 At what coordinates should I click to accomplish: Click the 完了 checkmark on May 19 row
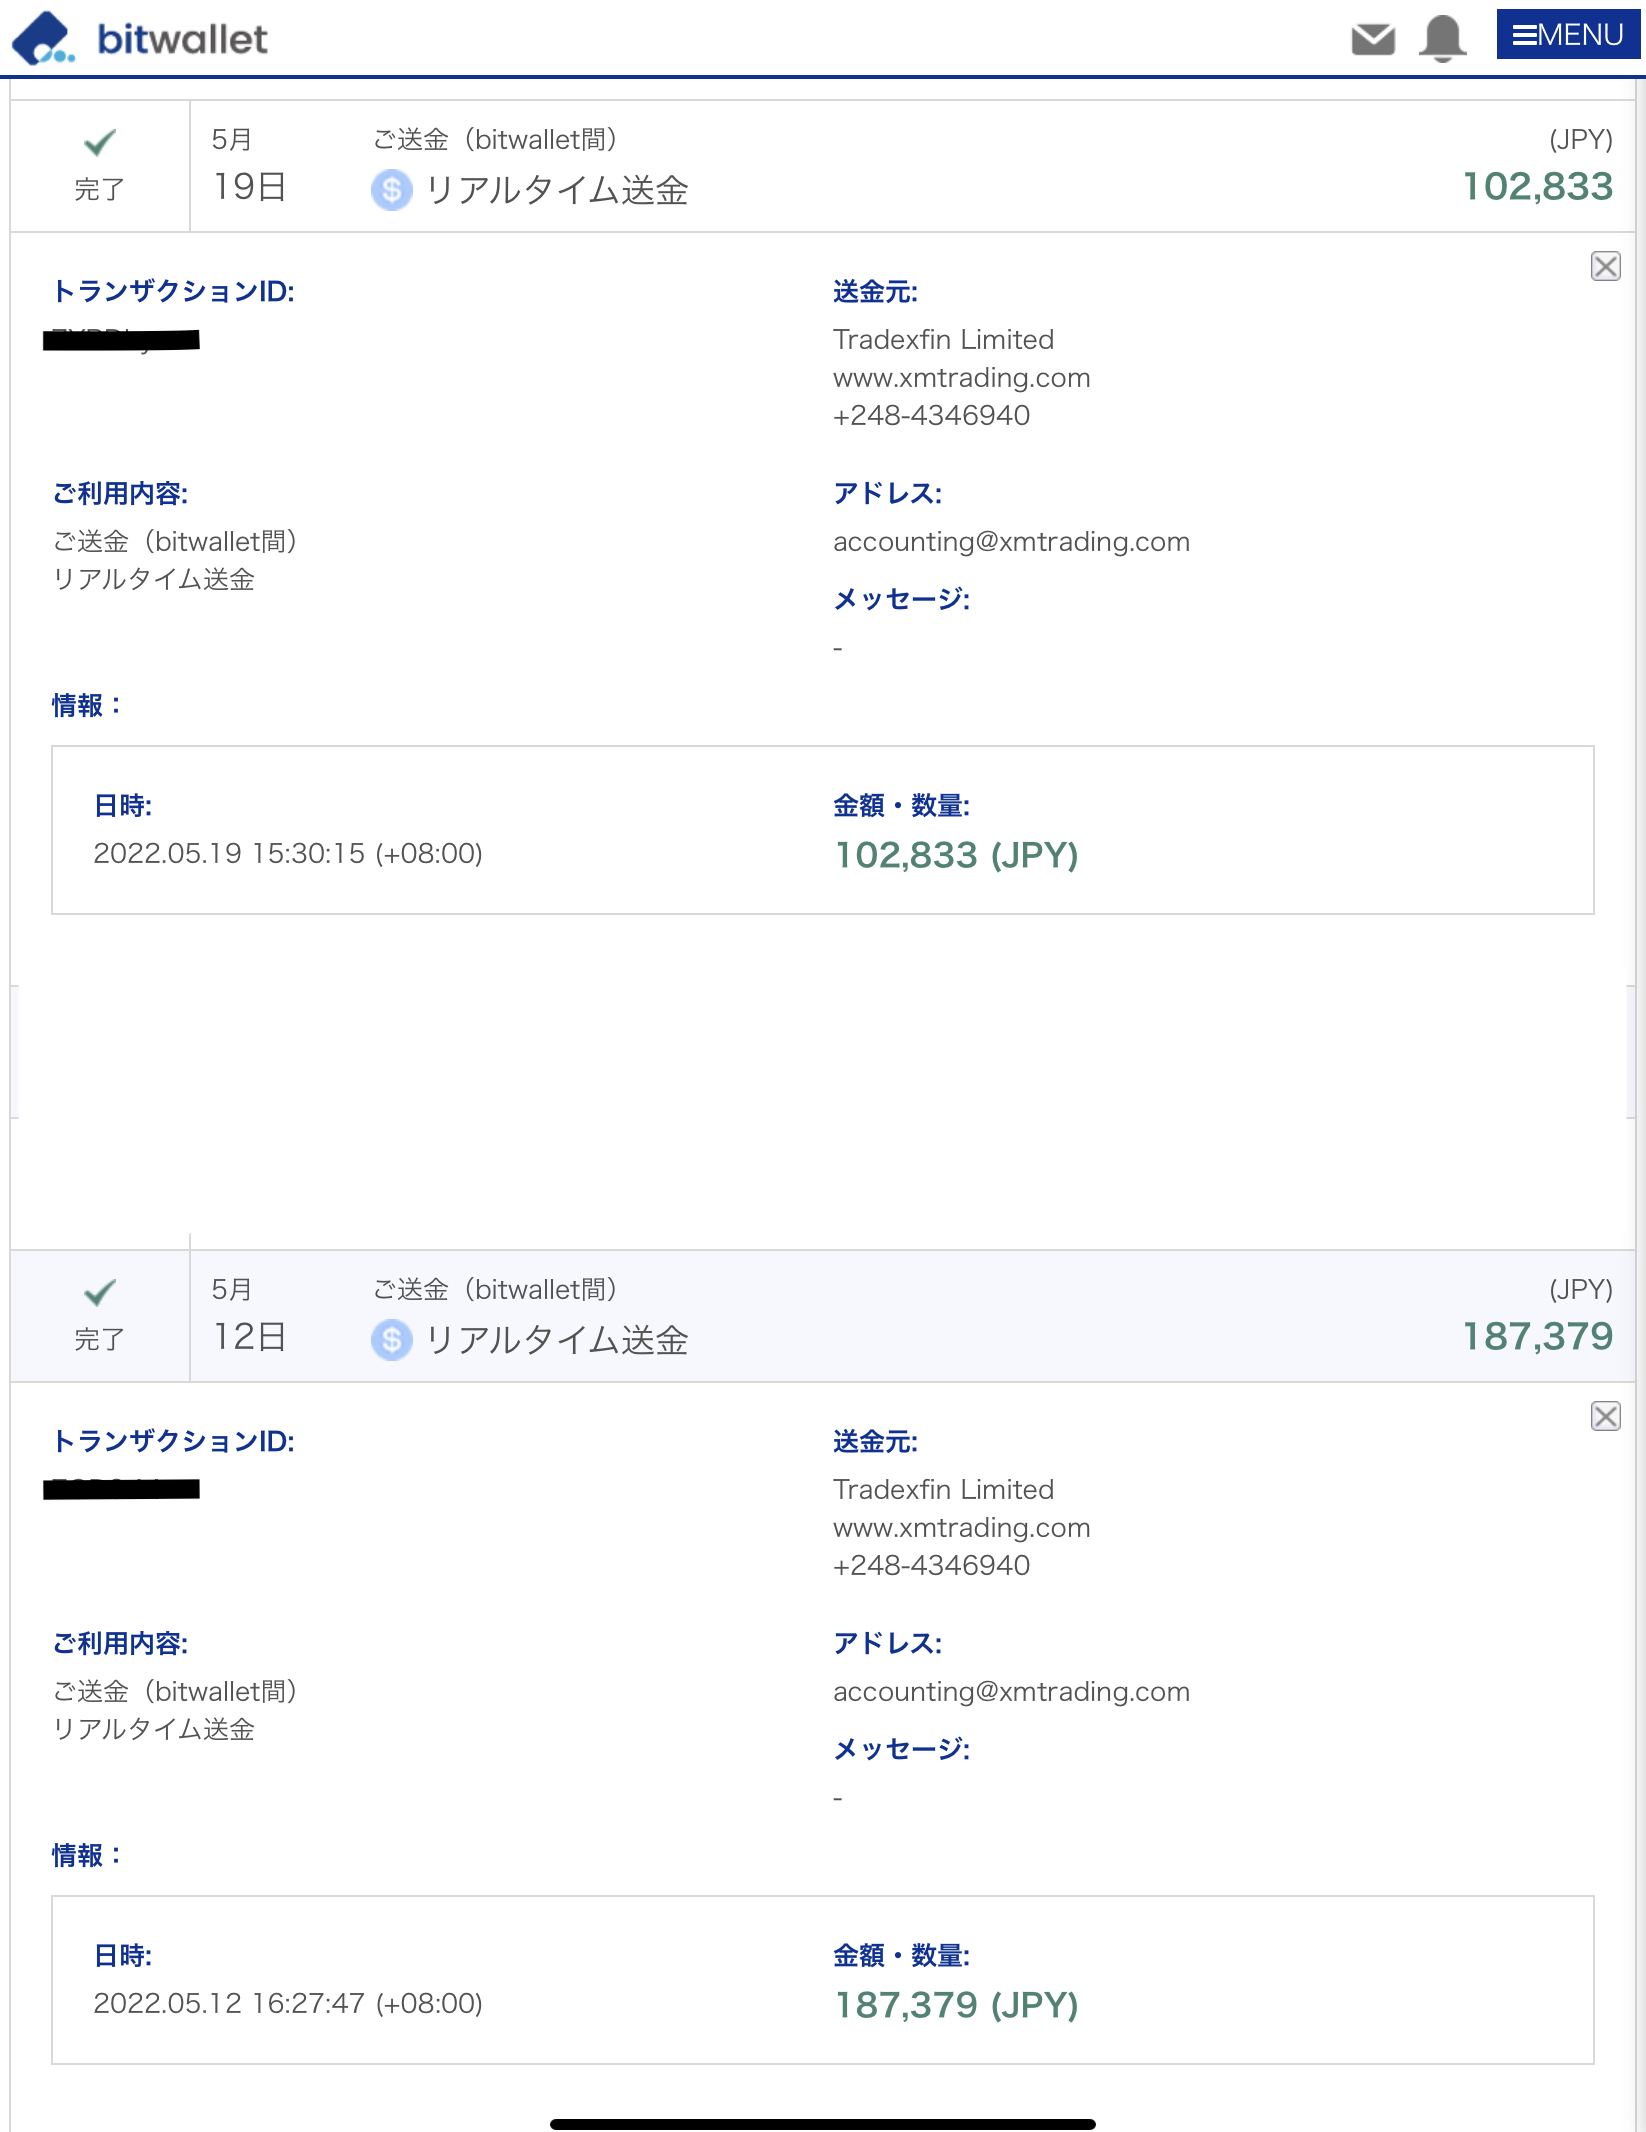pos(99,143)
